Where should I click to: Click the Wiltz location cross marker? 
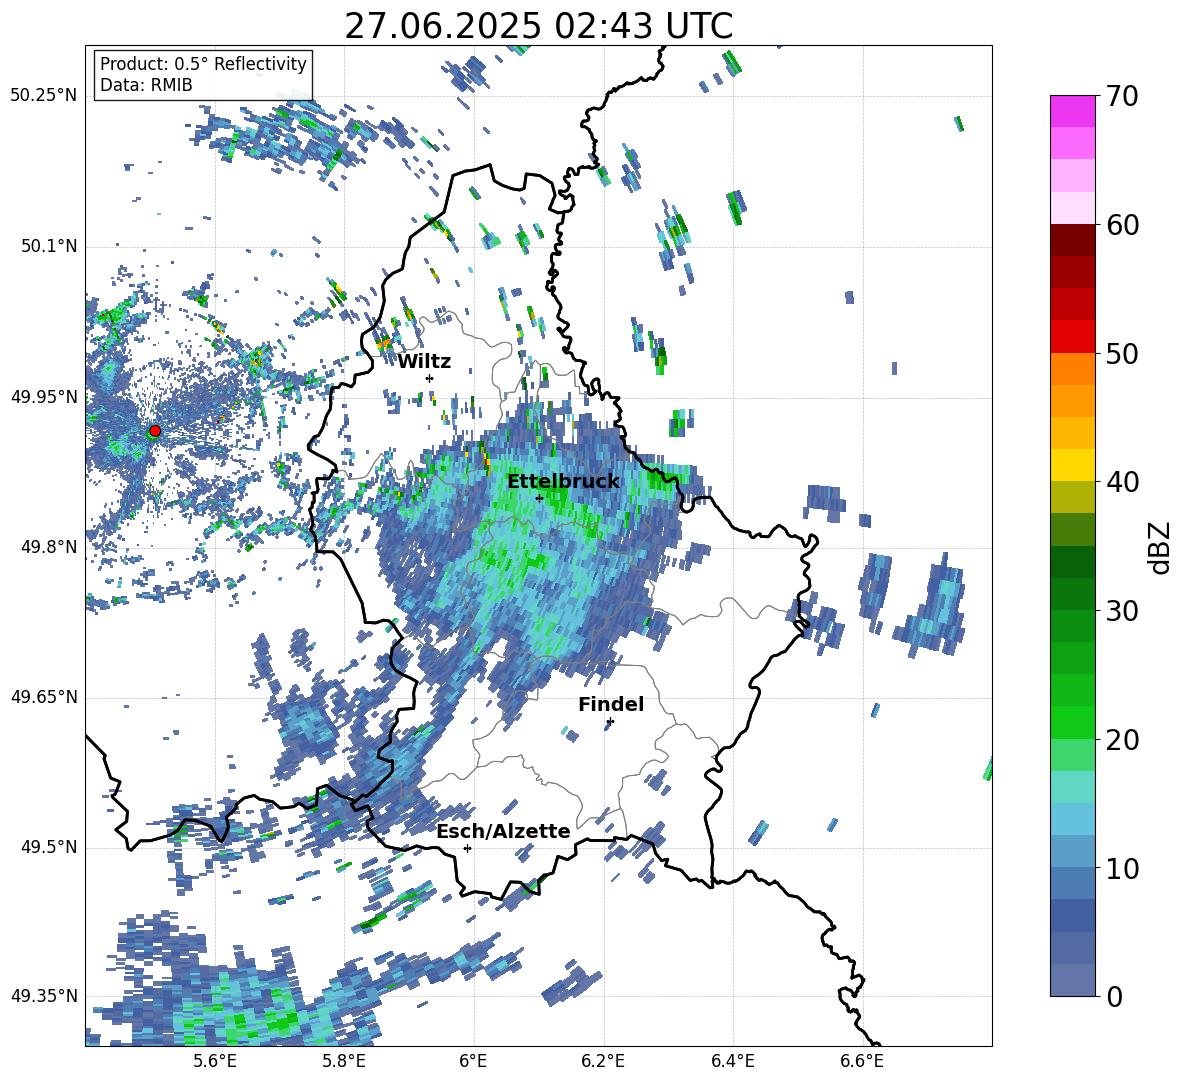(x=430, y=378)
